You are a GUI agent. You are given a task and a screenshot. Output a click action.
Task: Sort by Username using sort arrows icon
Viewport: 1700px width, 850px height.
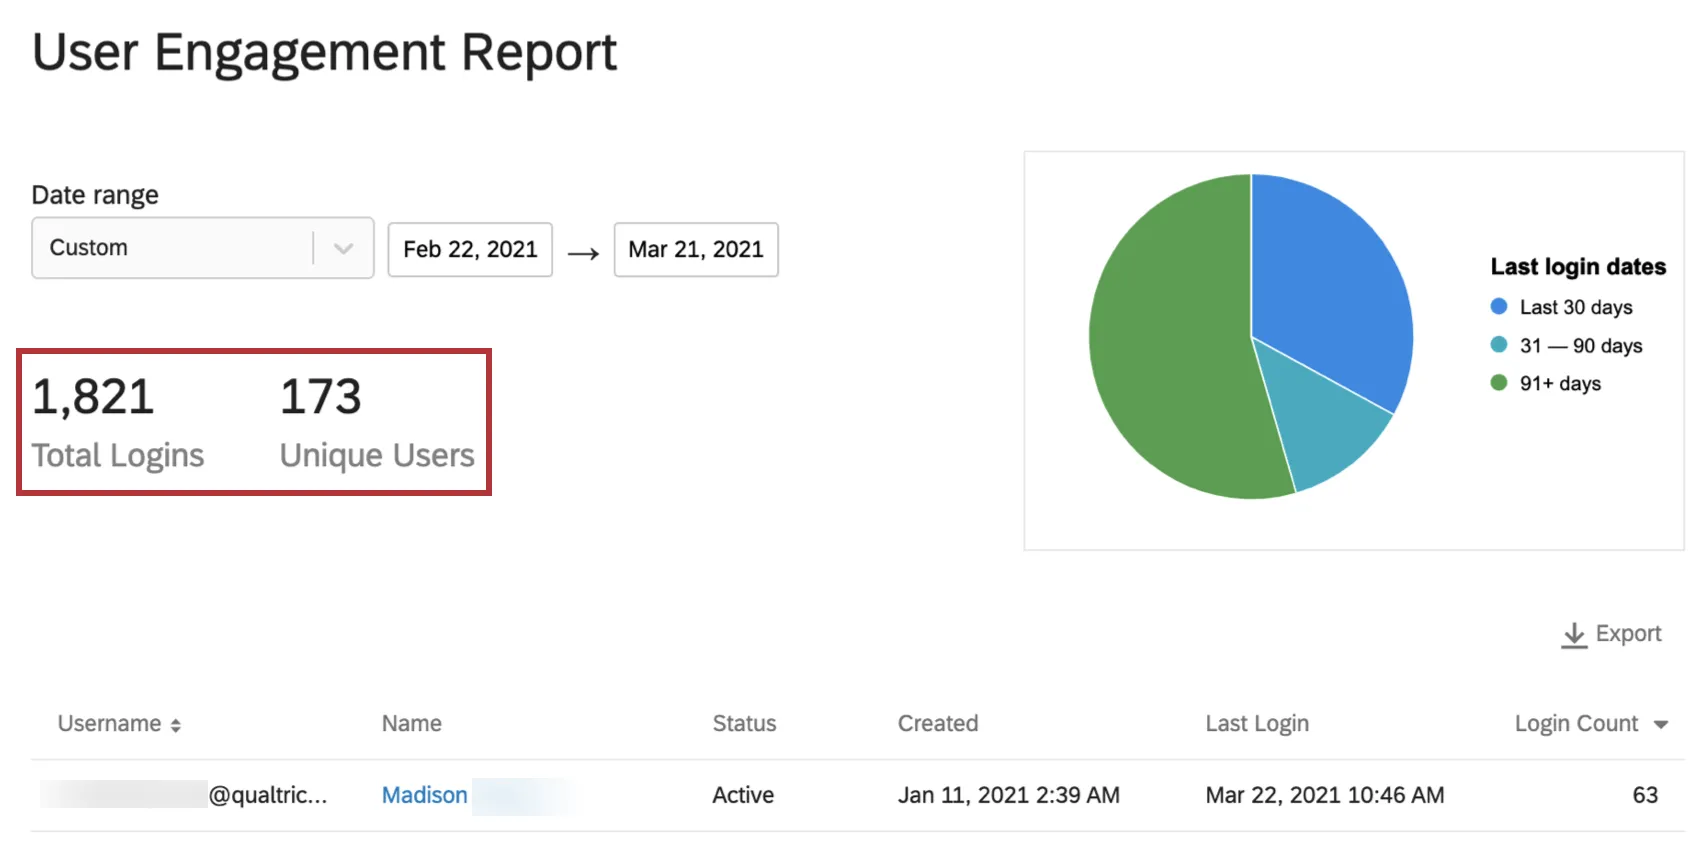tap(176, 725)
